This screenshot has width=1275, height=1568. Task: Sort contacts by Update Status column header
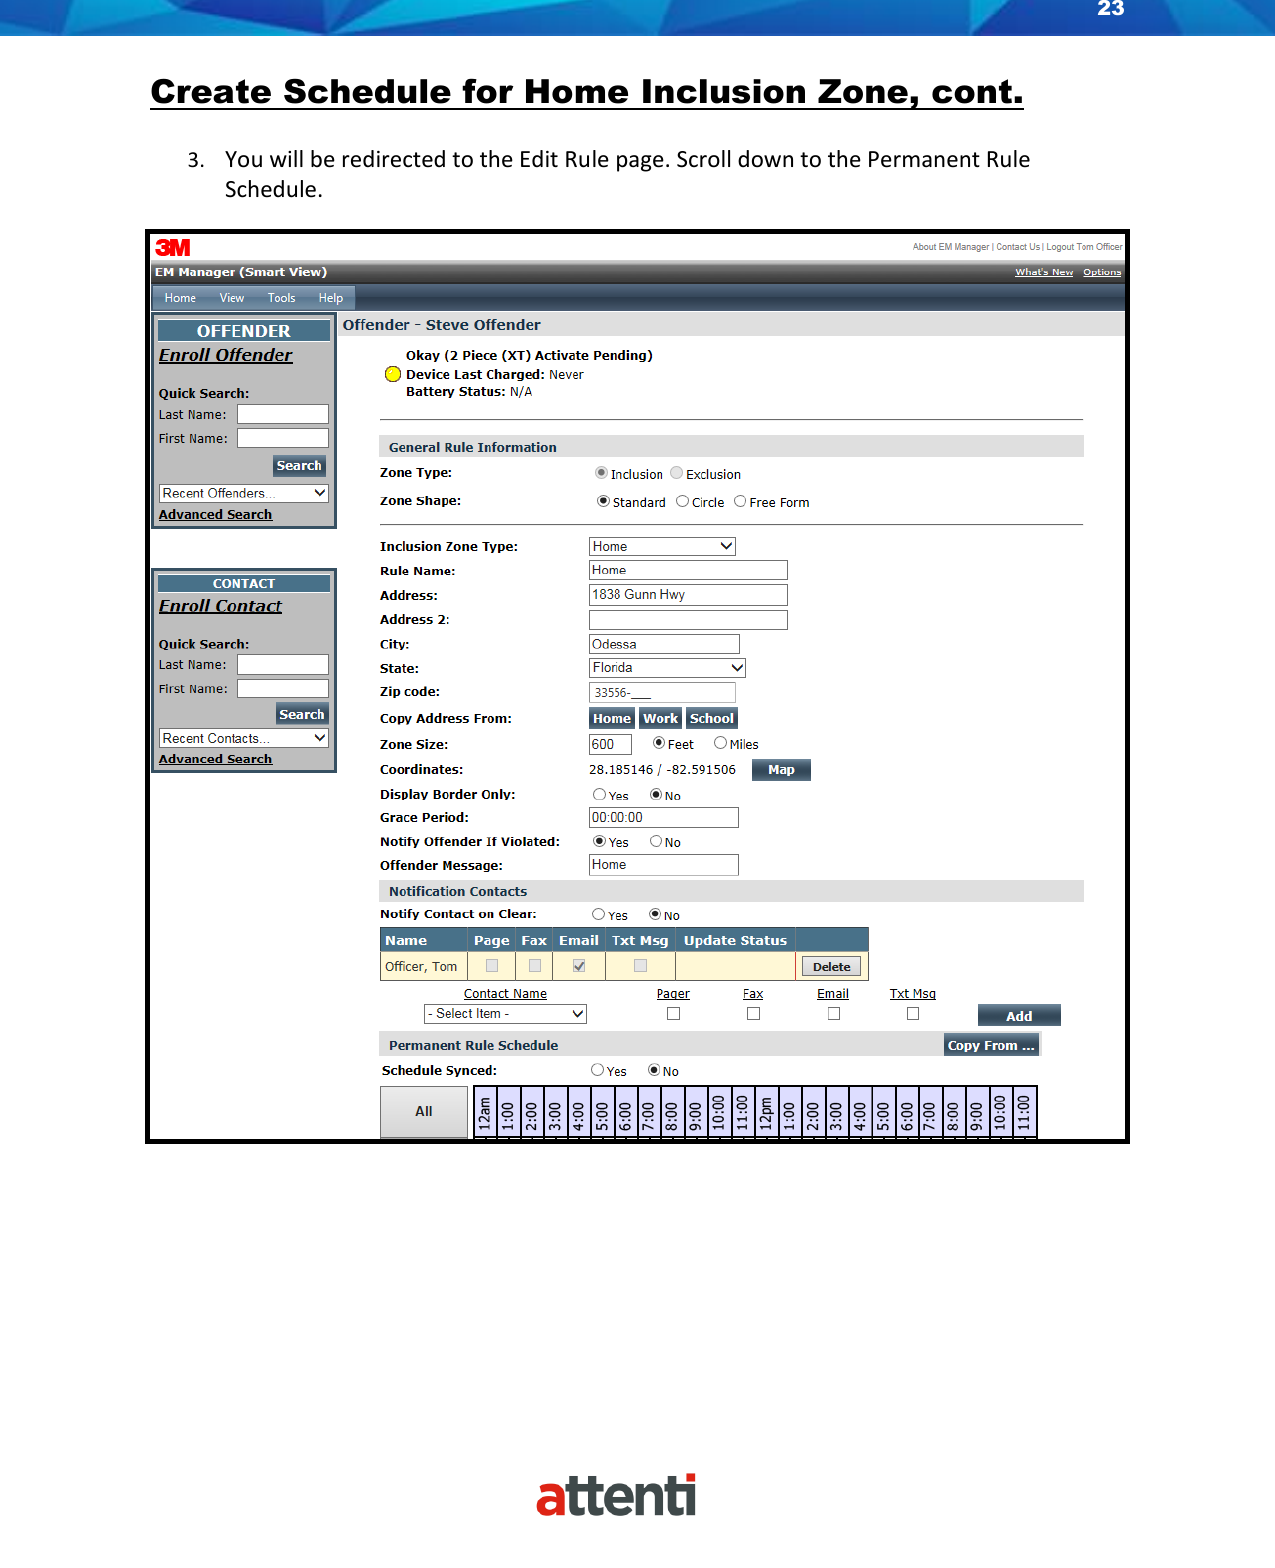pos(735,940)
